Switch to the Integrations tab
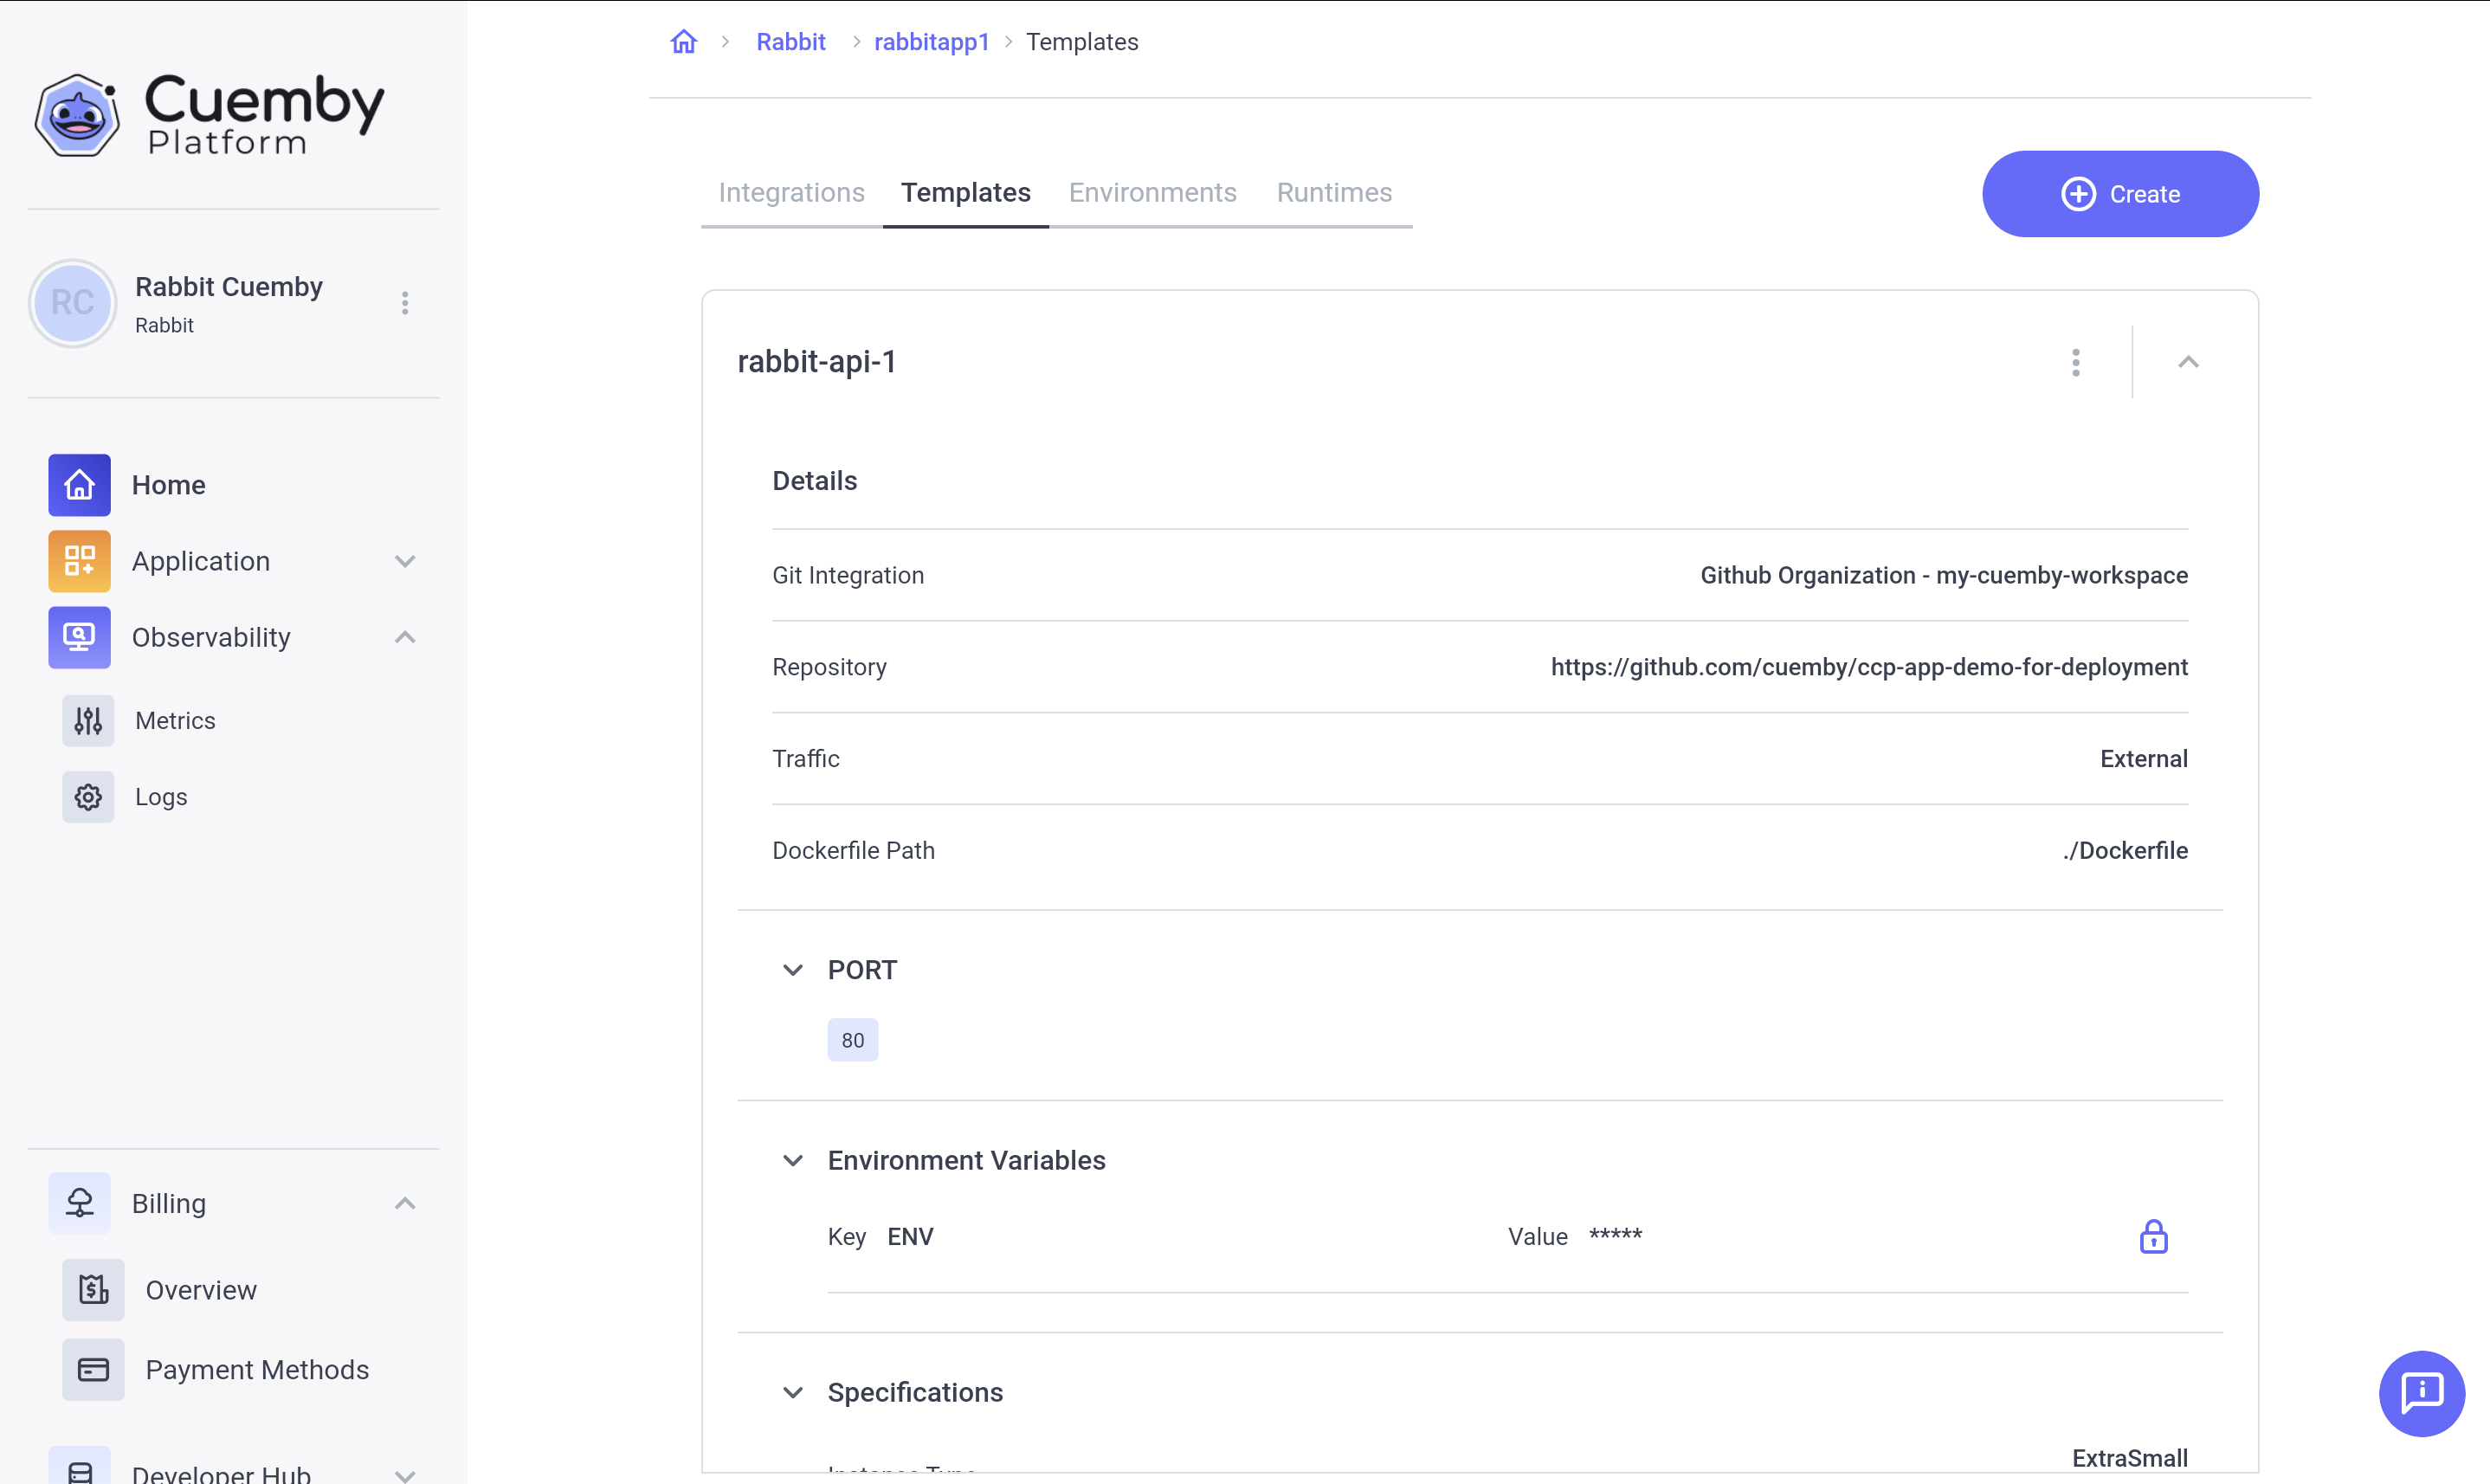Image resolution: width=2490 pixels, height=1484 pixels. [x=791, y=192]
